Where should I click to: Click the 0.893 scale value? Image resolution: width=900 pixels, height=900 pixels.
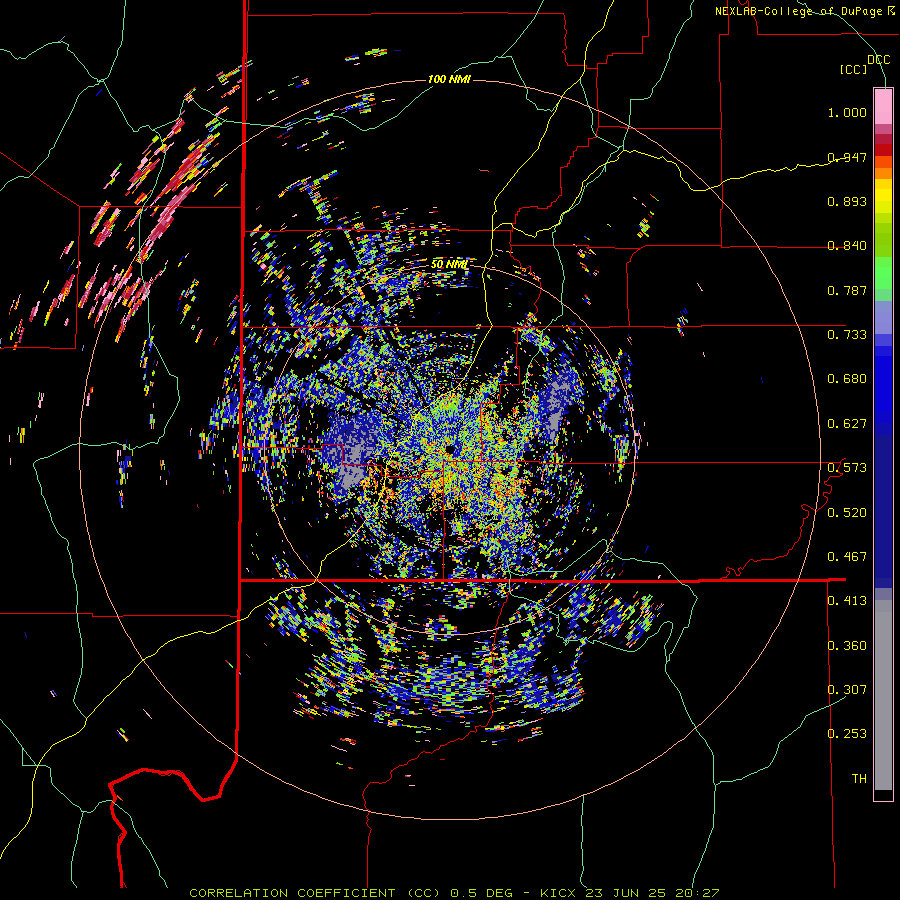coord(847,201)
